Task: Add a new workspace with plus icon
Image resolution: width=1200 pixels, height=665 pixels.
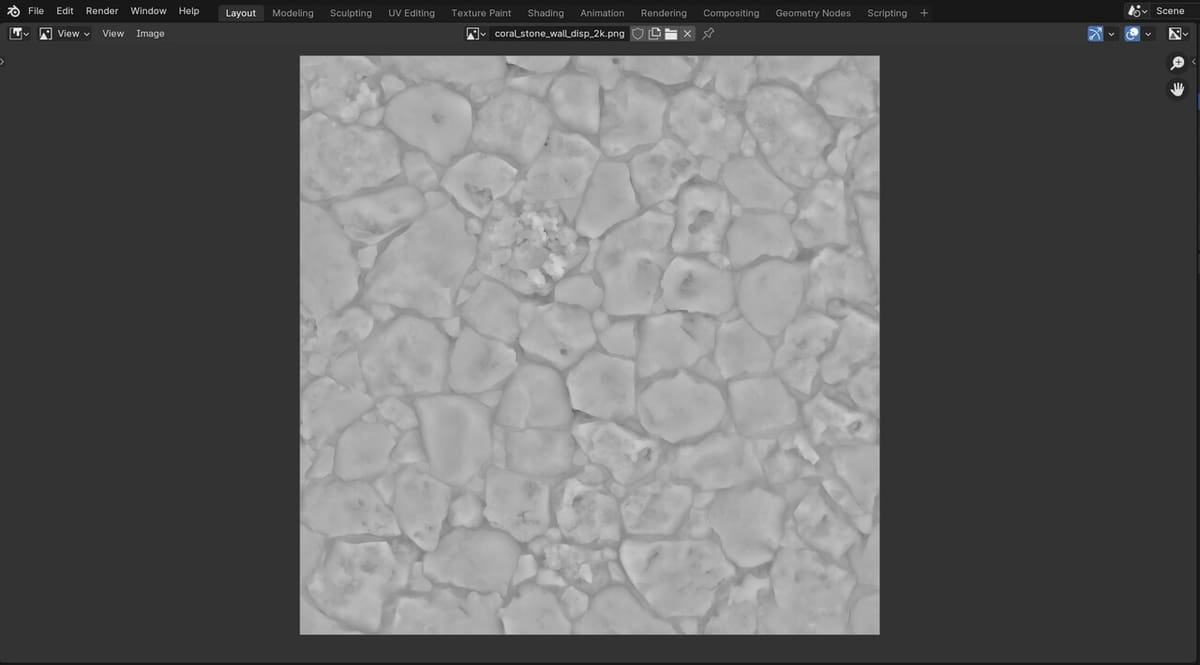Action: click(x=924, y=13)
